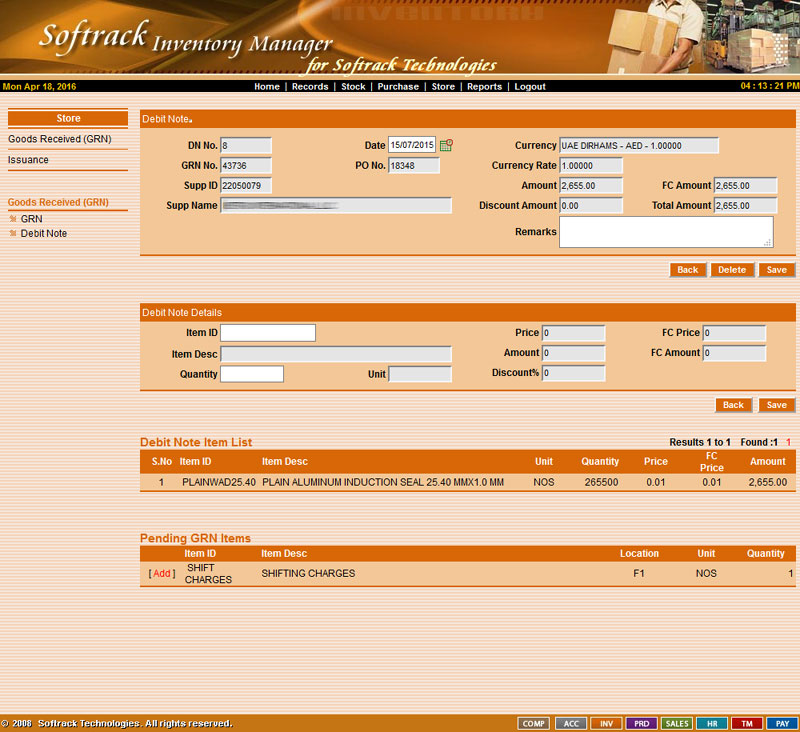Go to the HR module badge
The image size is (800, 732).
(x=712, y=723)
